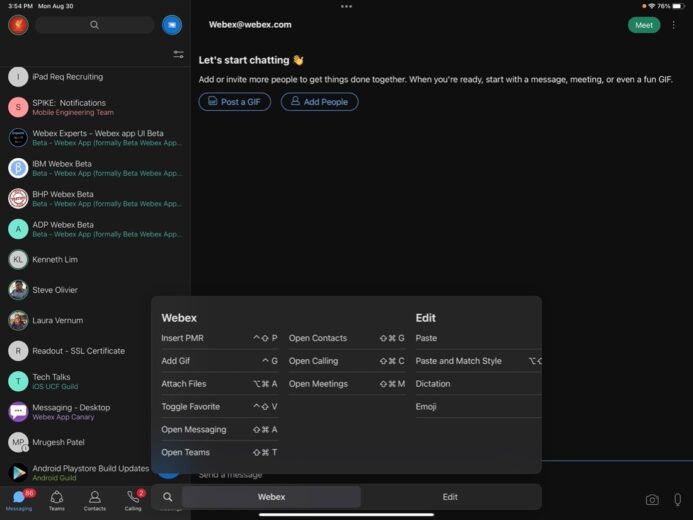This screenshot has height=520, width=693.
Task: Click the shortcut overlay search icon
Action: [x=168, y=497]
